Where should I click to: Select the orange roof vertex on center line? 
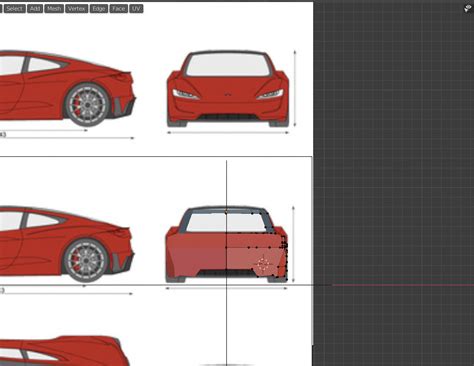[226, 211]
